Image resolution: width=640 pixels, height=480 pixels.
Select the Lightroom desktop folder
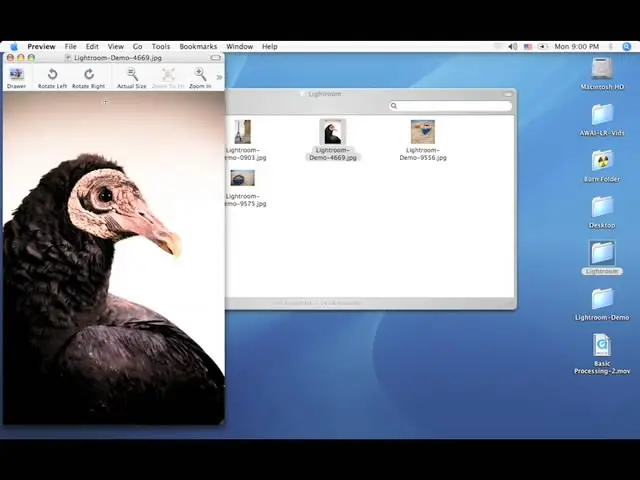pyautogui.click(x=602, y=253)
